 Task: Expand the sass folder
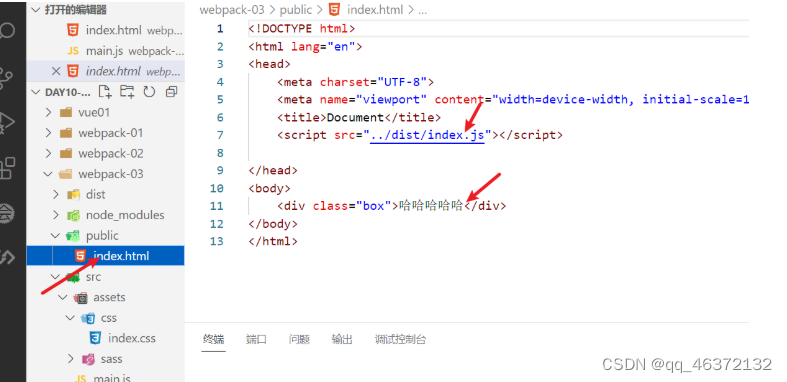[x=71, y=359]
